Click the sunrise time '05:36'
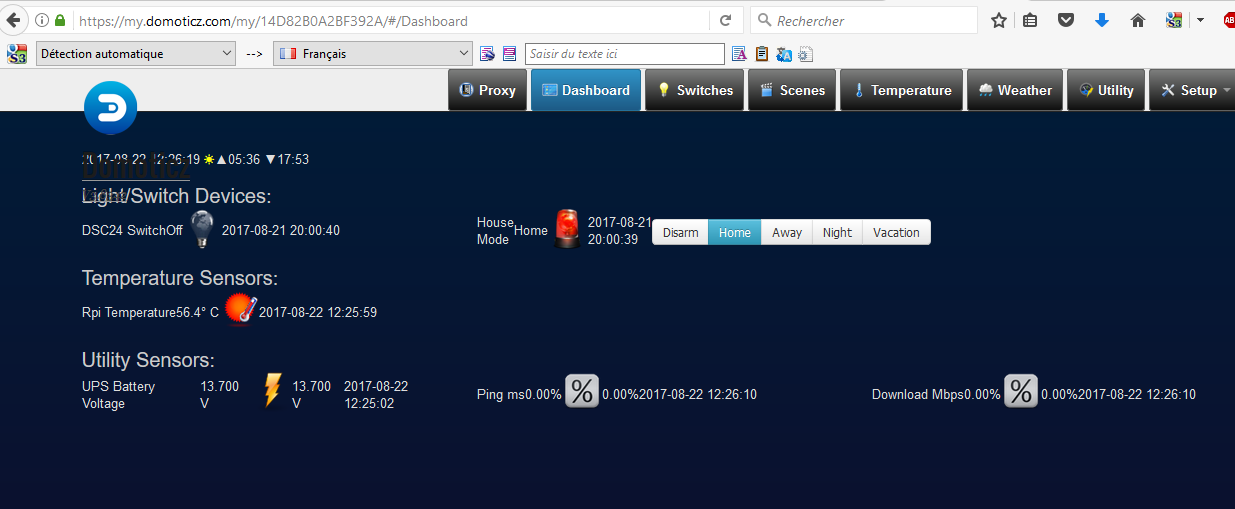The image size is (1235, 509). [x=244, y=159]
